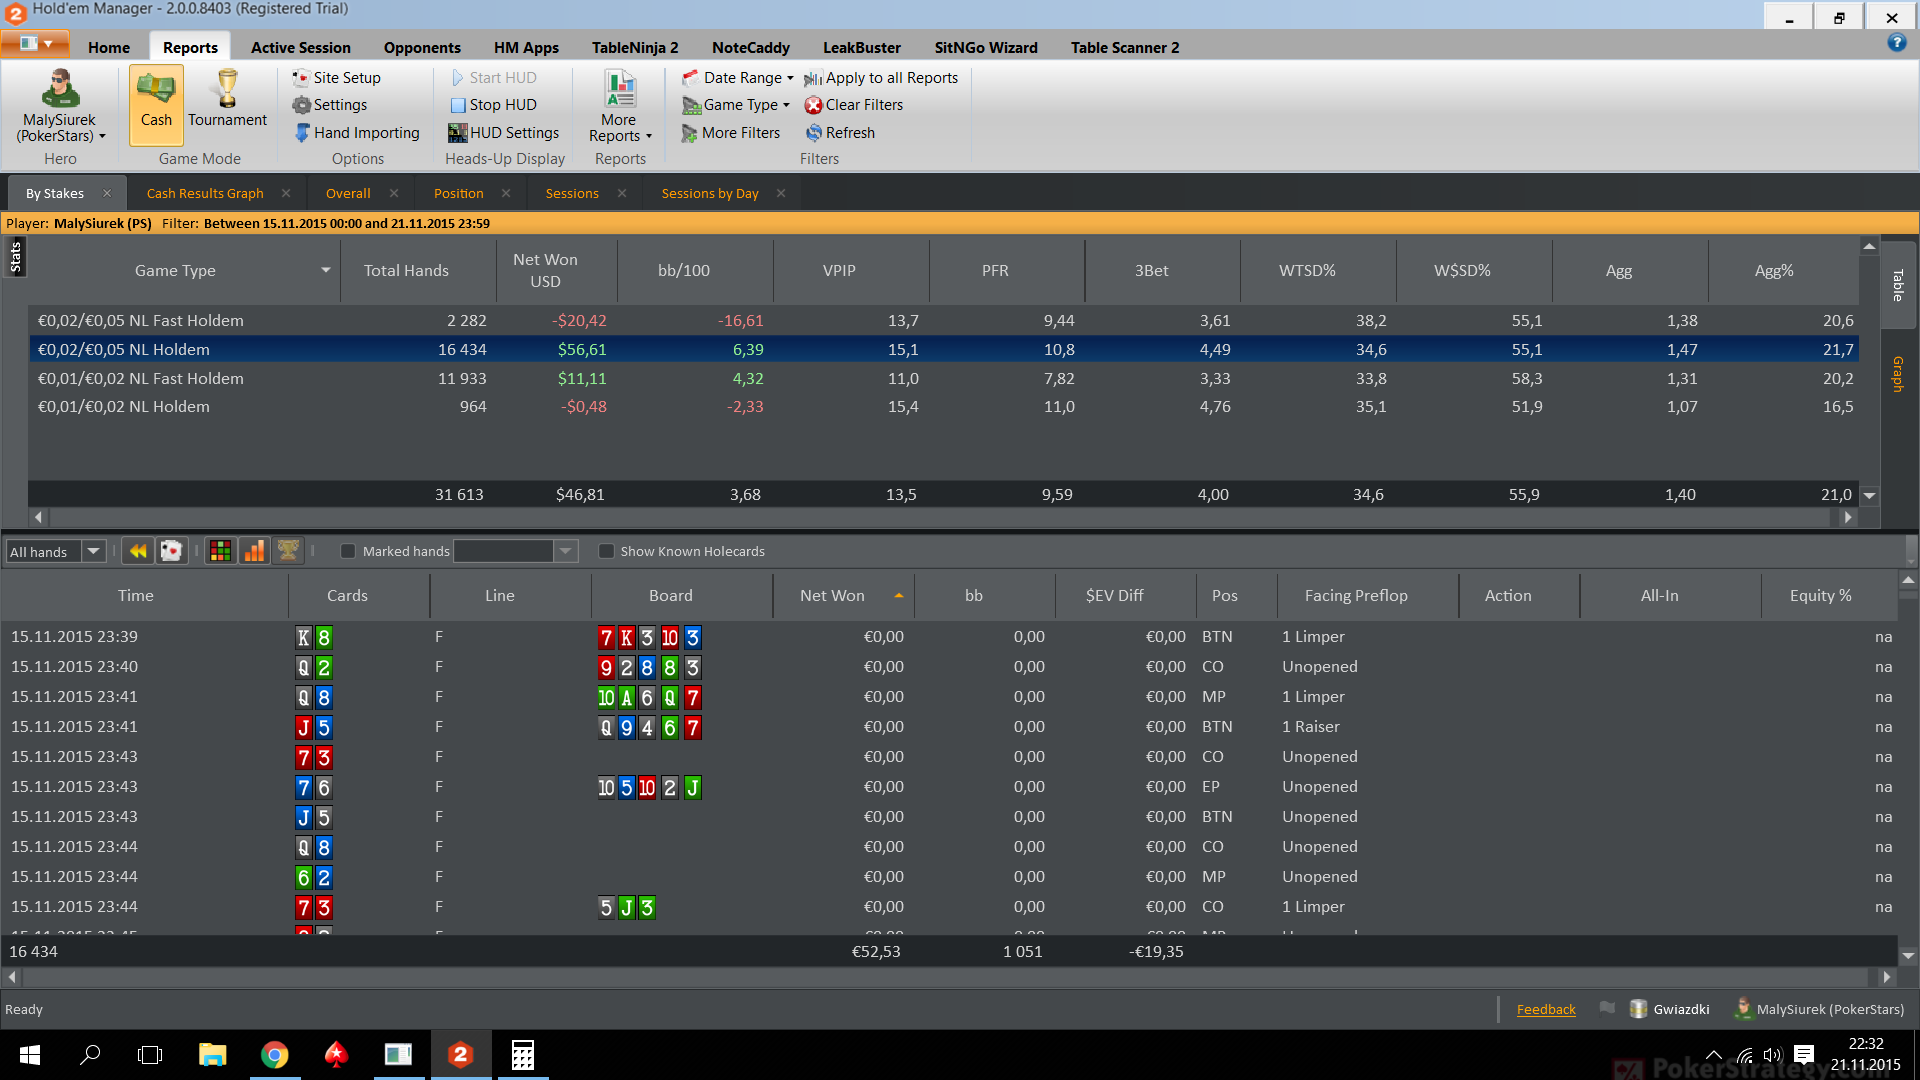Open HUD Settings
The image size is (1920, 1080).
point(503,133)
